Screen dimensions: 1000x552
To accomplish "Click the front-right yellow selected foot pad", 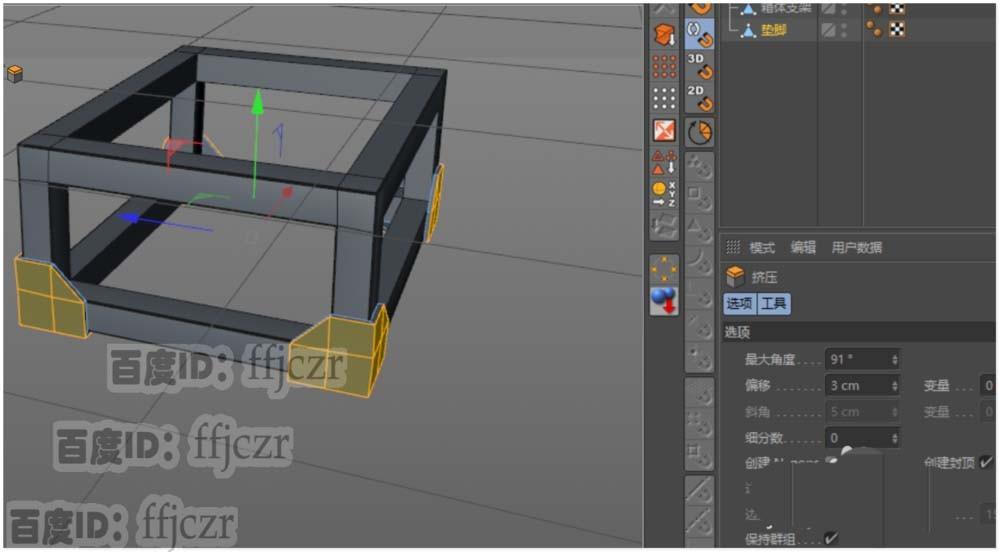I will [339, 352].
